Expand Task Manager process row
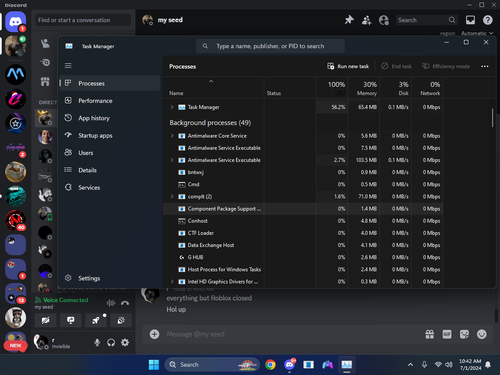This screenshot has width=500, height=375. pyautogui.click(x=172, y=107)
